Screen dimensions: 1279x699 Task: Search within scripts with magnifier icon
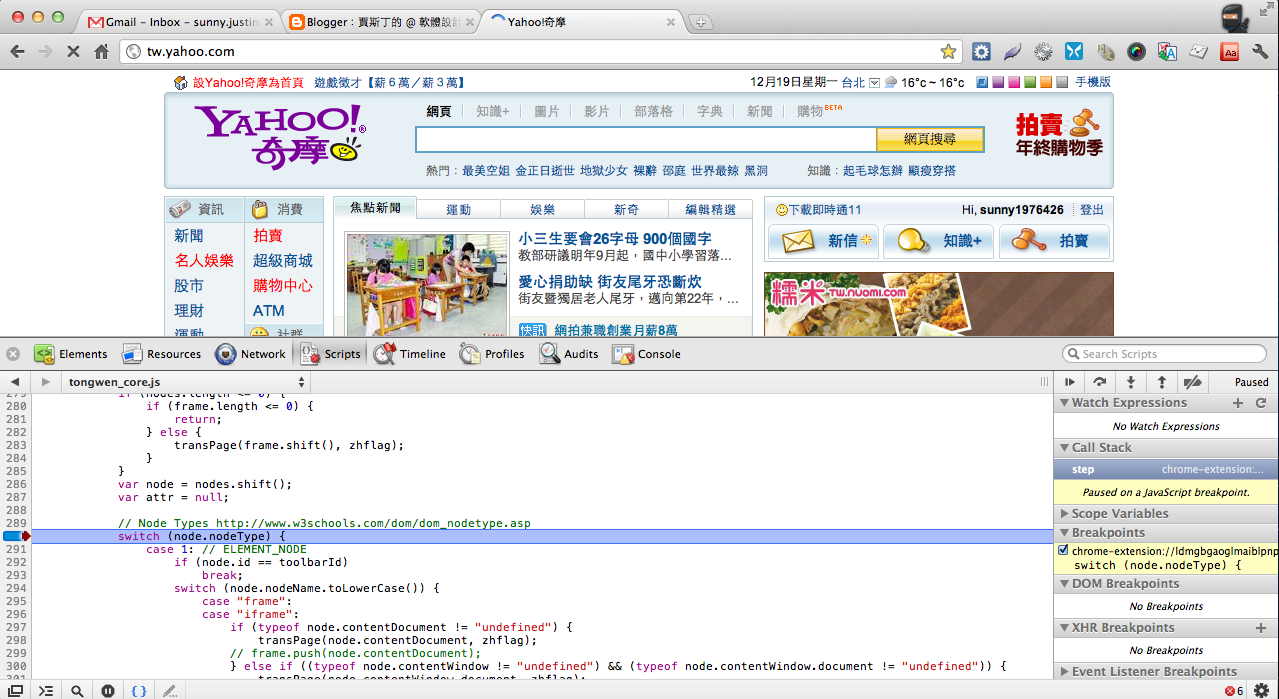(x=77, y=690)
